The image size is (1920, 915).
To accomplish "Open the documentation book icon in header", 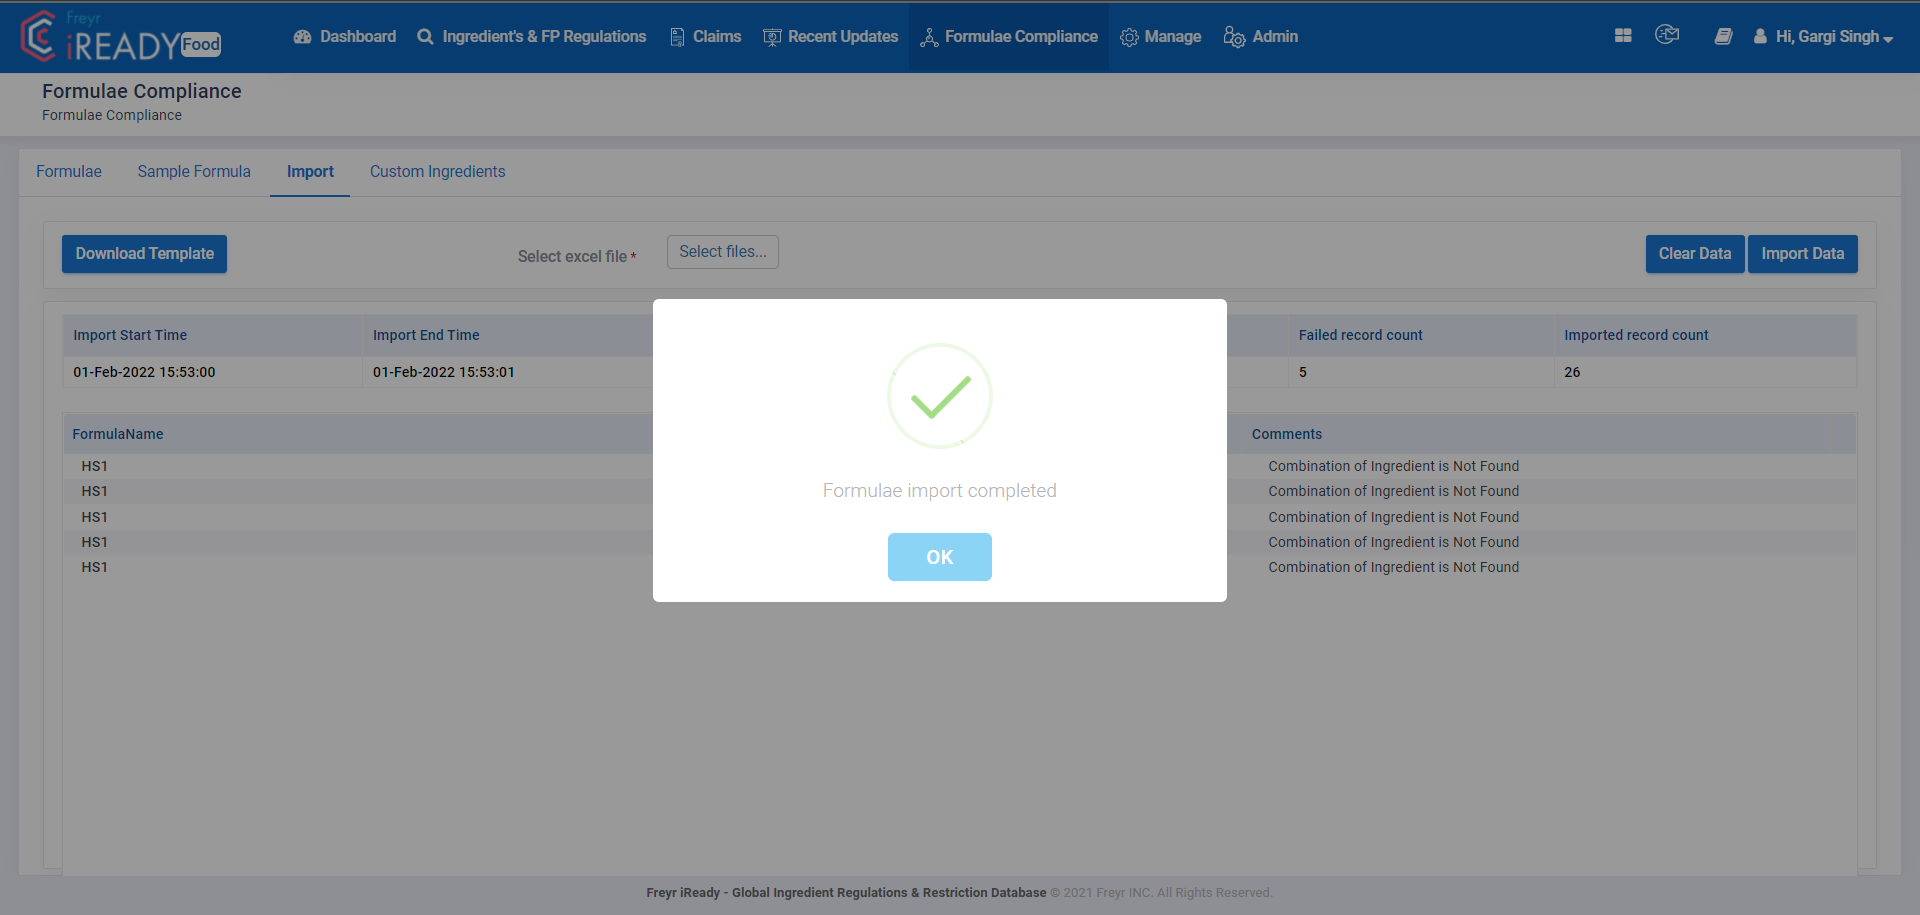I will tap(1723, 34).
